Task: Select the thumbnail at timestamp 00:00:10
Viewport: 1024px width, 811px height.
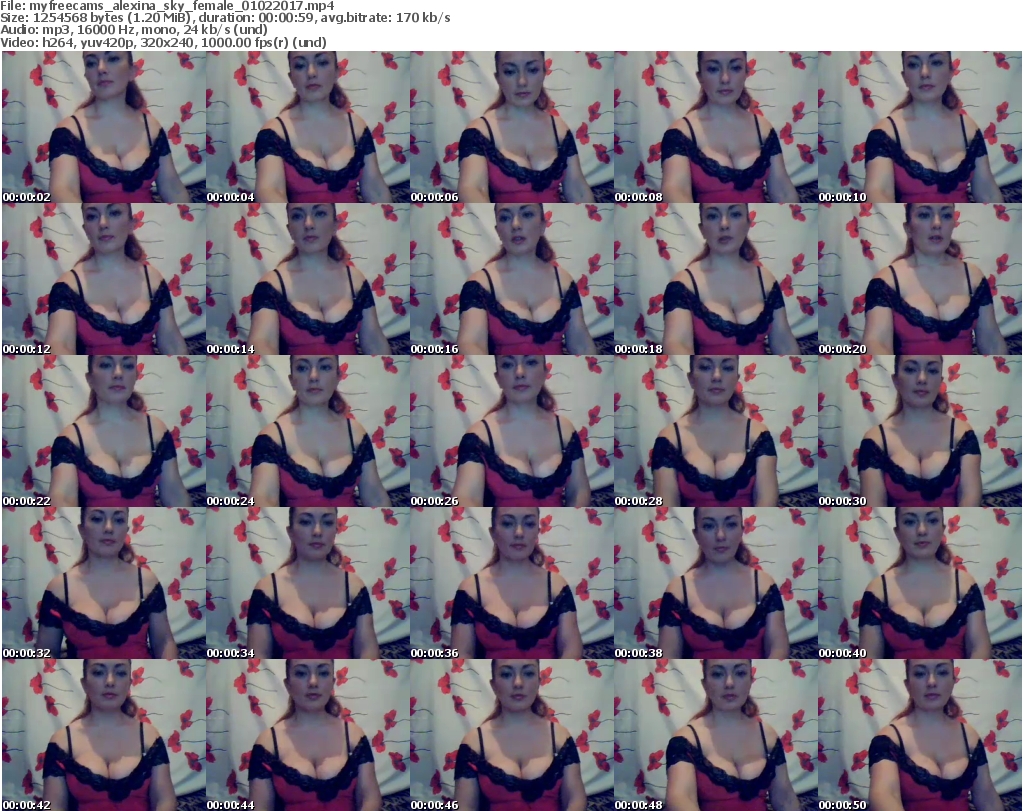Action: pyautogui.click(x=920, y=127)
